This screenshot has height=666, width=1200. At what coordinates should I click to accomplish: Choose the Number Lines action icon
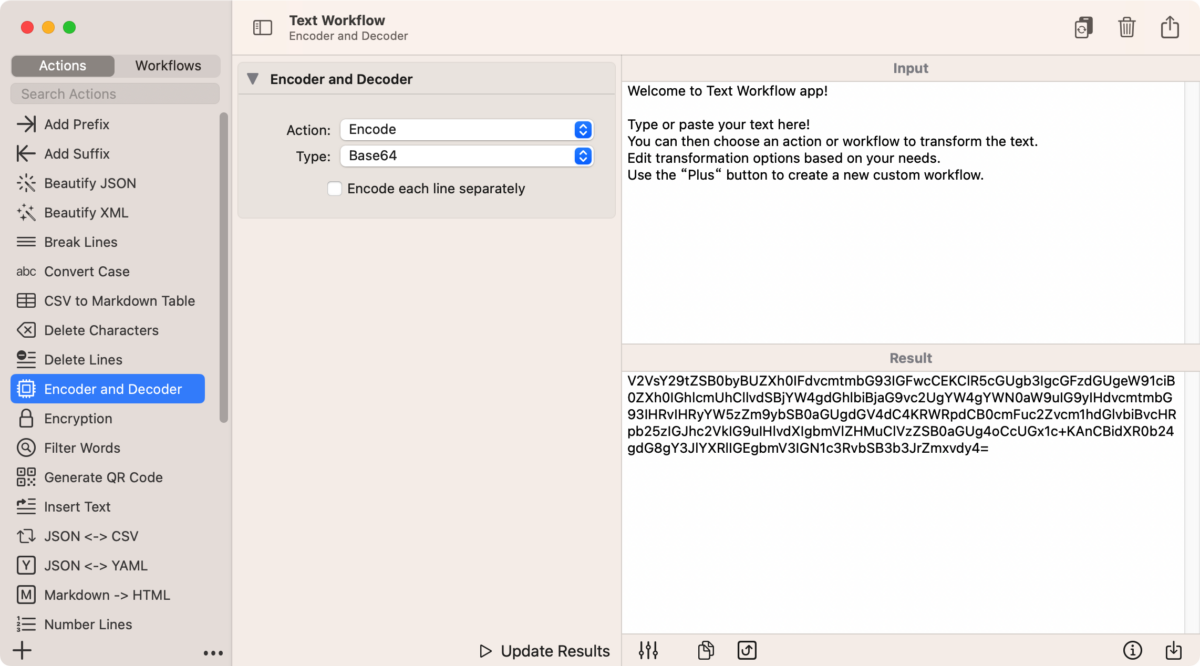[x=26, y=624]
